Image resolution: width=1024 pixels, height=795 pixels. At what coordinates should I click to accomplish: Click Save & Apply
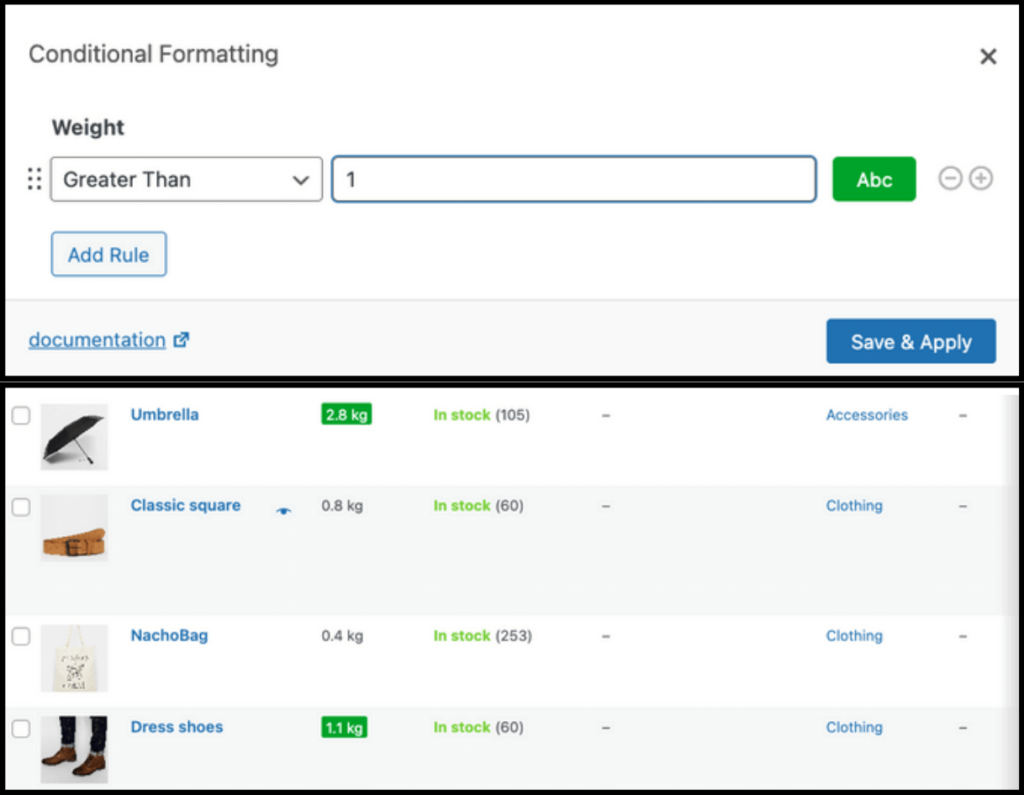pyautogui.click(x=910, y=342)
